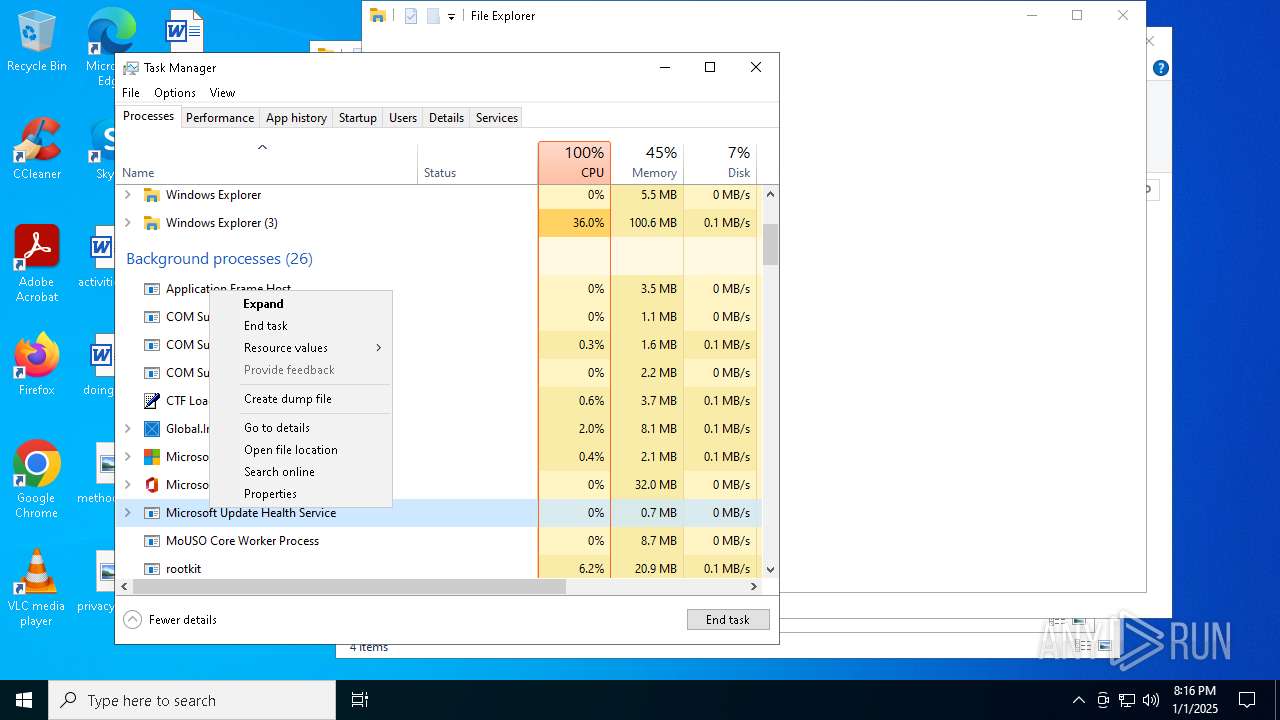Open the network icon in system tray

[x=1127, y=700]
